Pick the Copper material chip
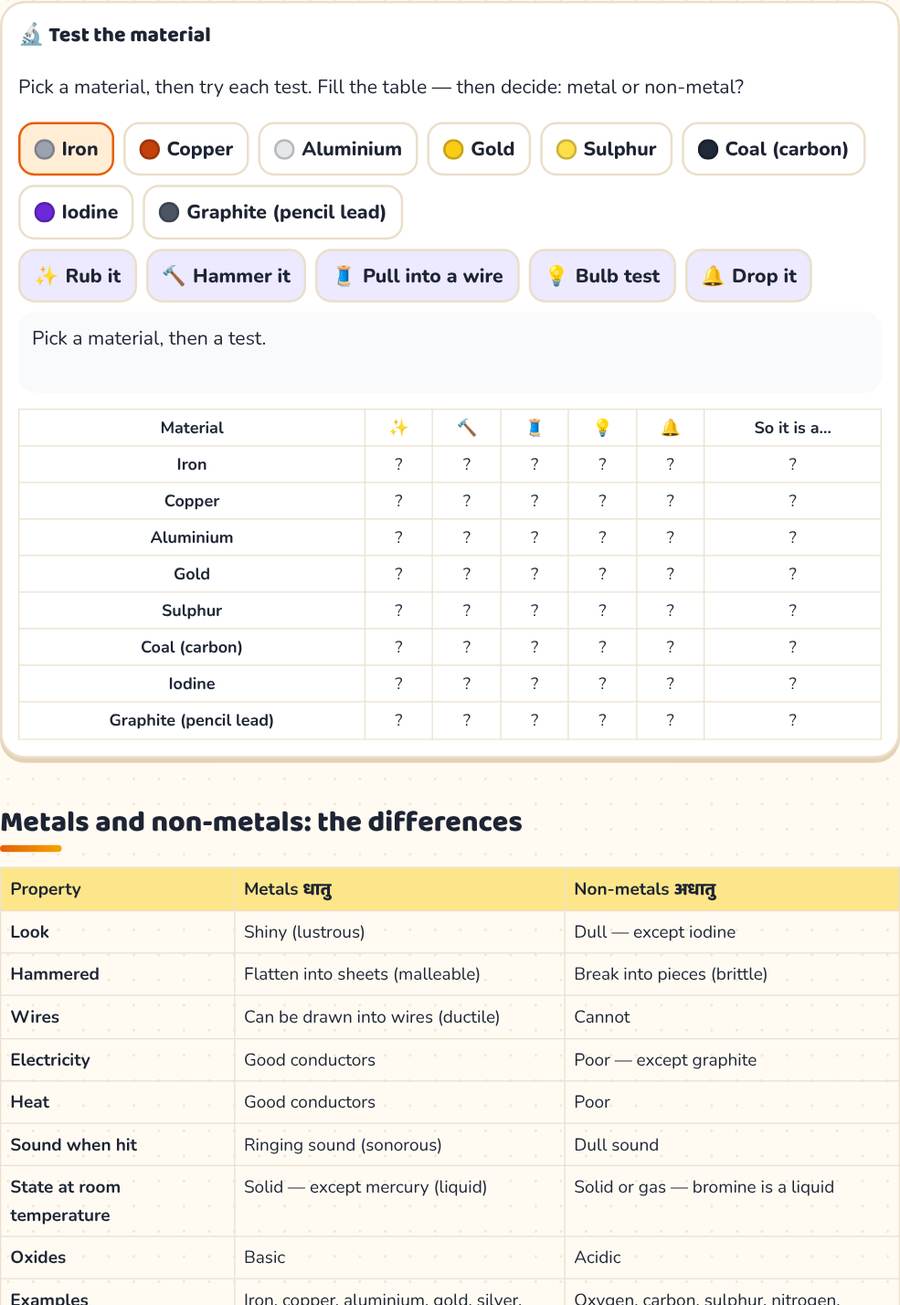This screenshot has width=900, height=1305. coord(186,149)
